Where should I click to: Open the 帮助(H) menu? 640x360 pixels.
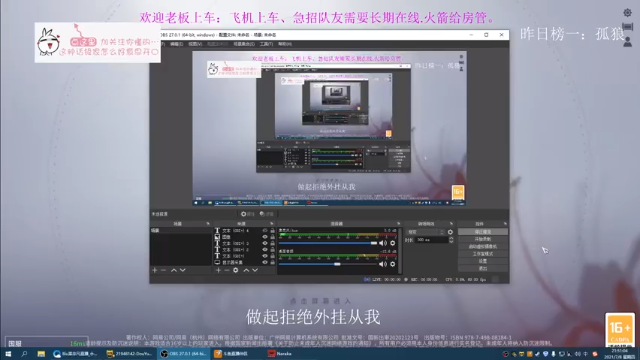(285, 44)
